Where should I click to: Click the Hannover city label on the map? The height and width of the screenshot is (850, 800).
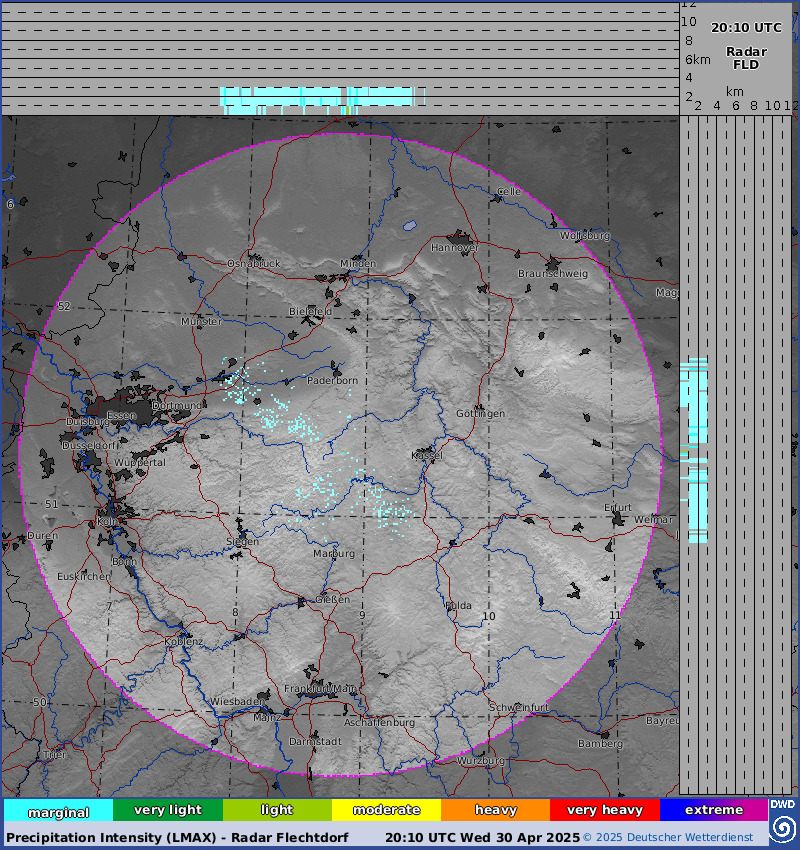click(x=455, y=247)
